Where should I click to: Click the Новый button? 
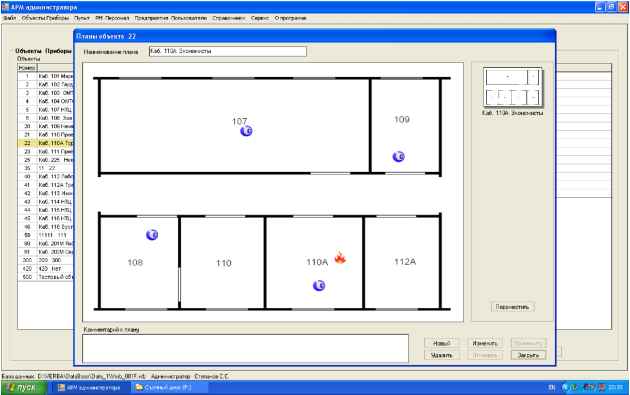[x=442, y=343]
